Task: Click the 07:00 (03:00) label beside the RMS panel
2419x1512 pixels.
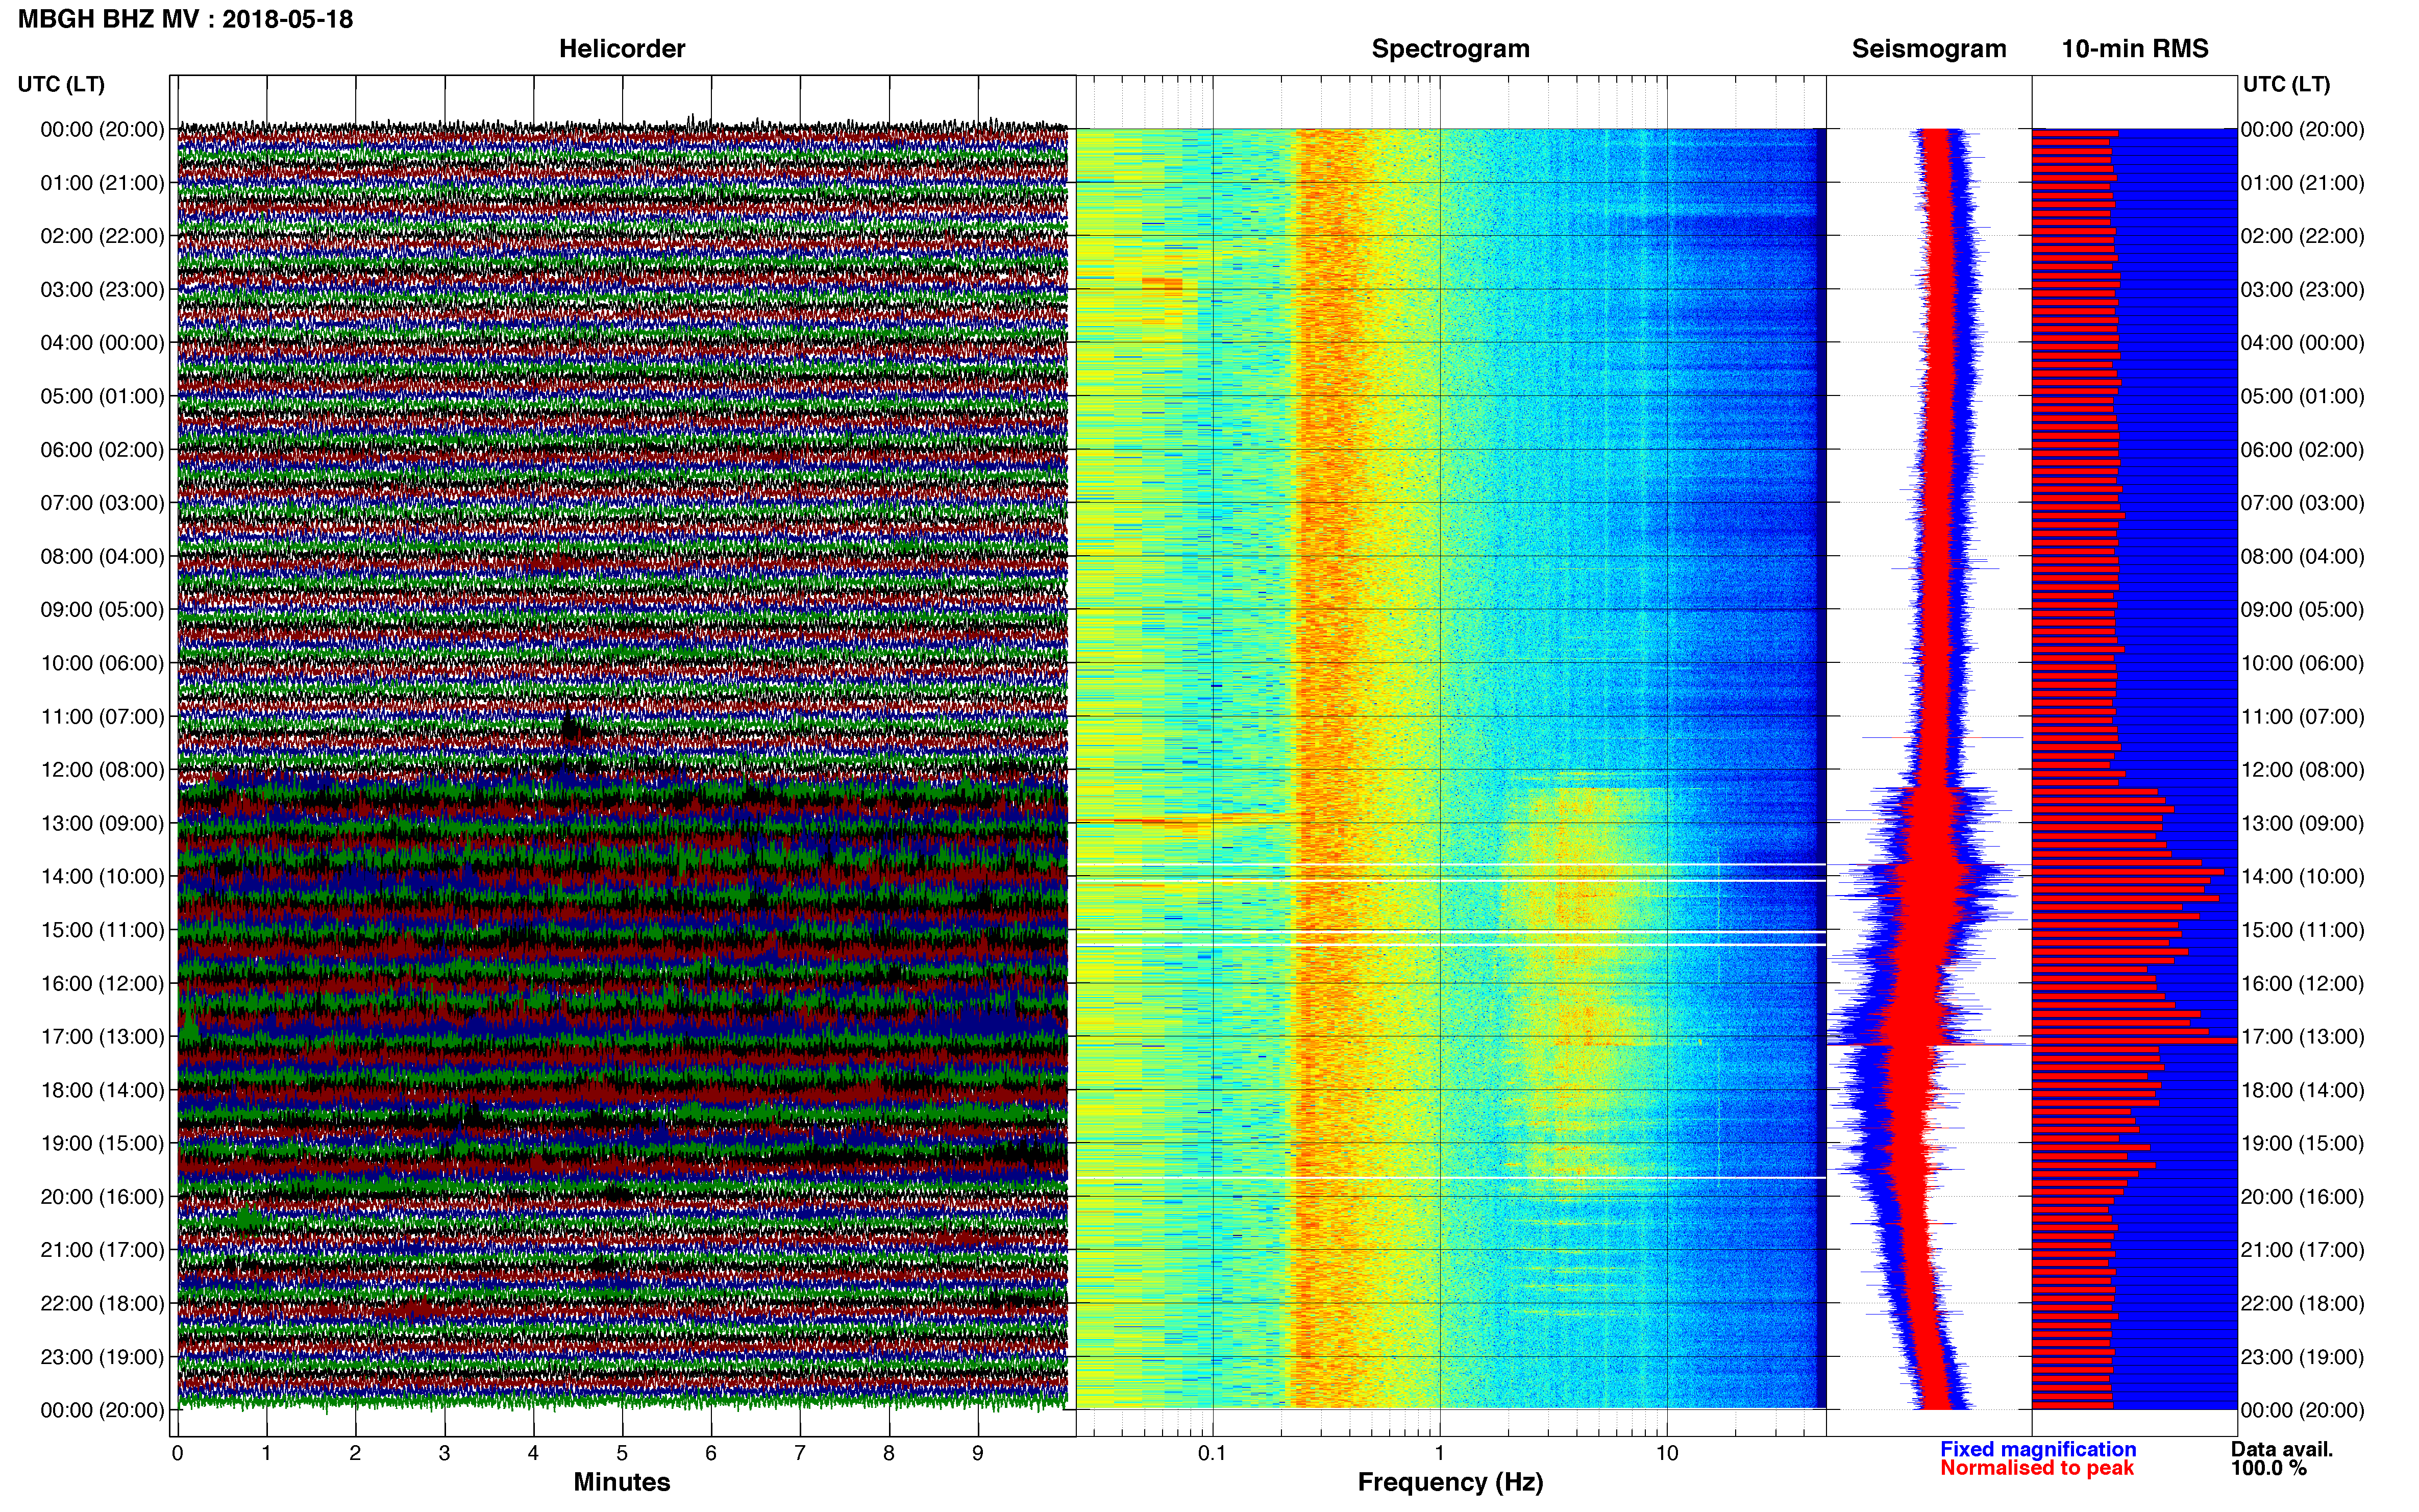Action: [x=2303, y=503]
